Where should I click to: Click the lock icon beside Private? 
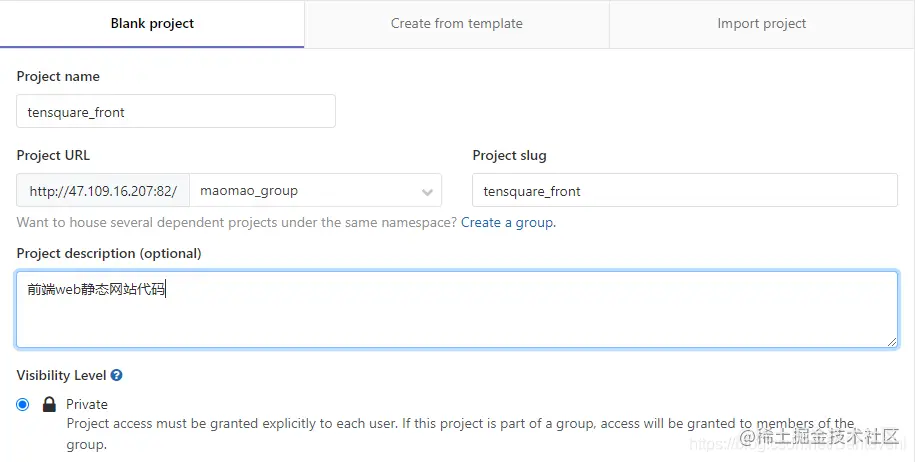[49, 405]
